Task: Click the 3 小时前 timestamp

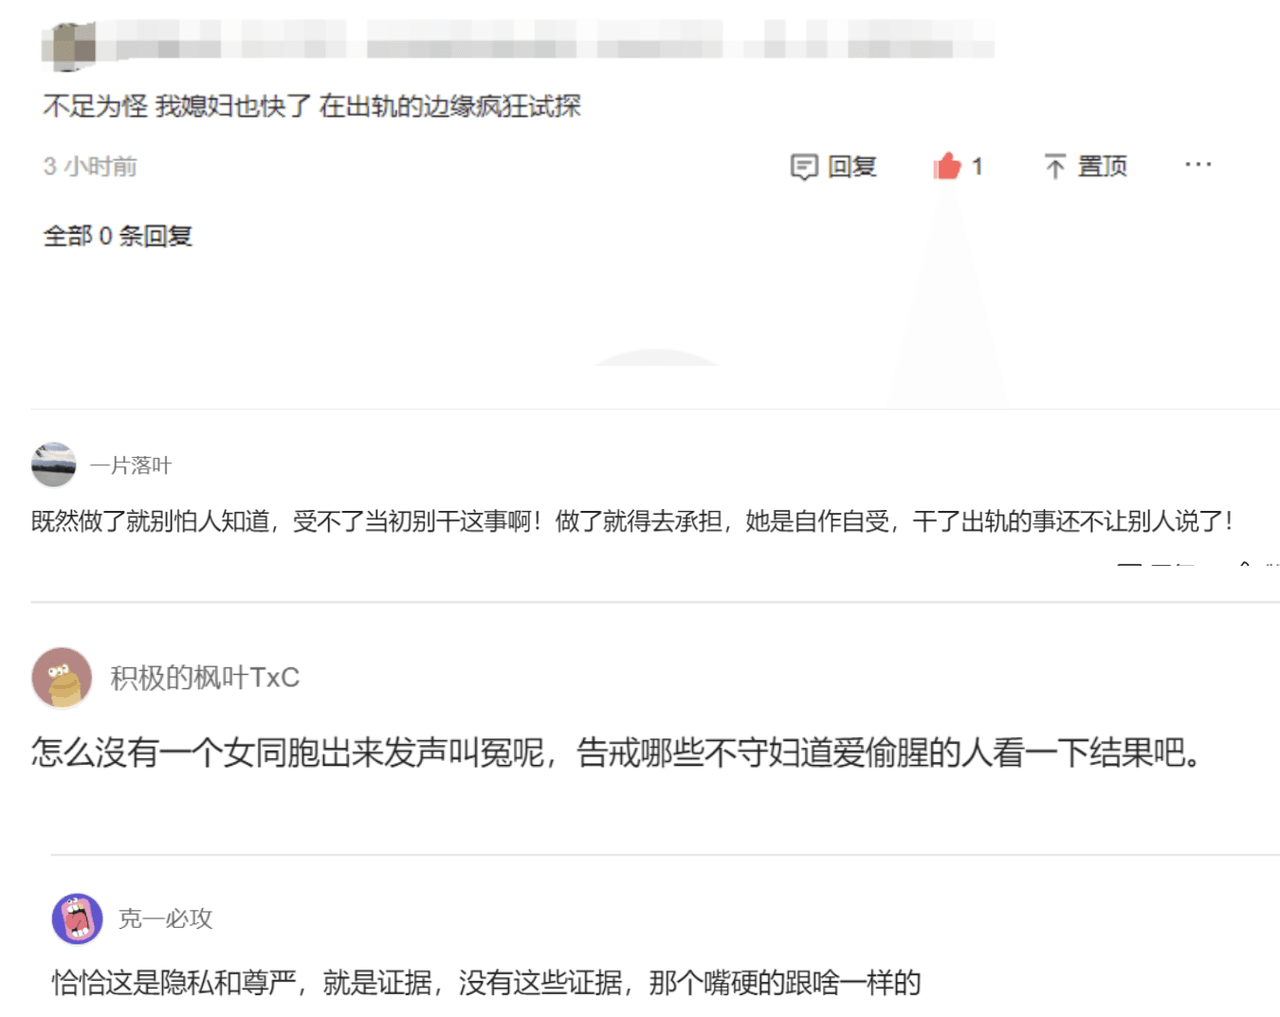Action: 90,166
